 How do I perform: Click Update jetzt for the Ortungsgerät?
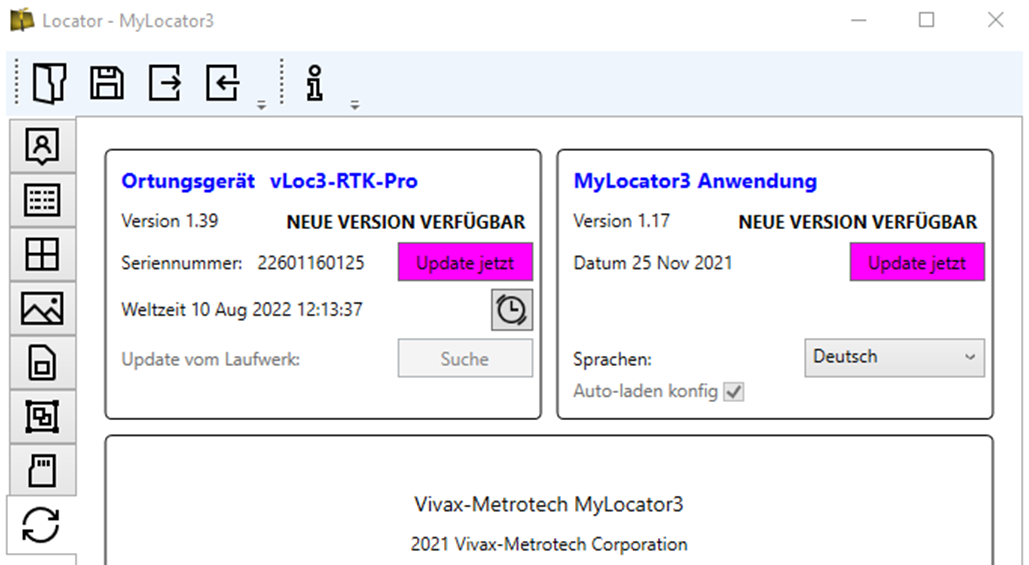click(465, 262)
